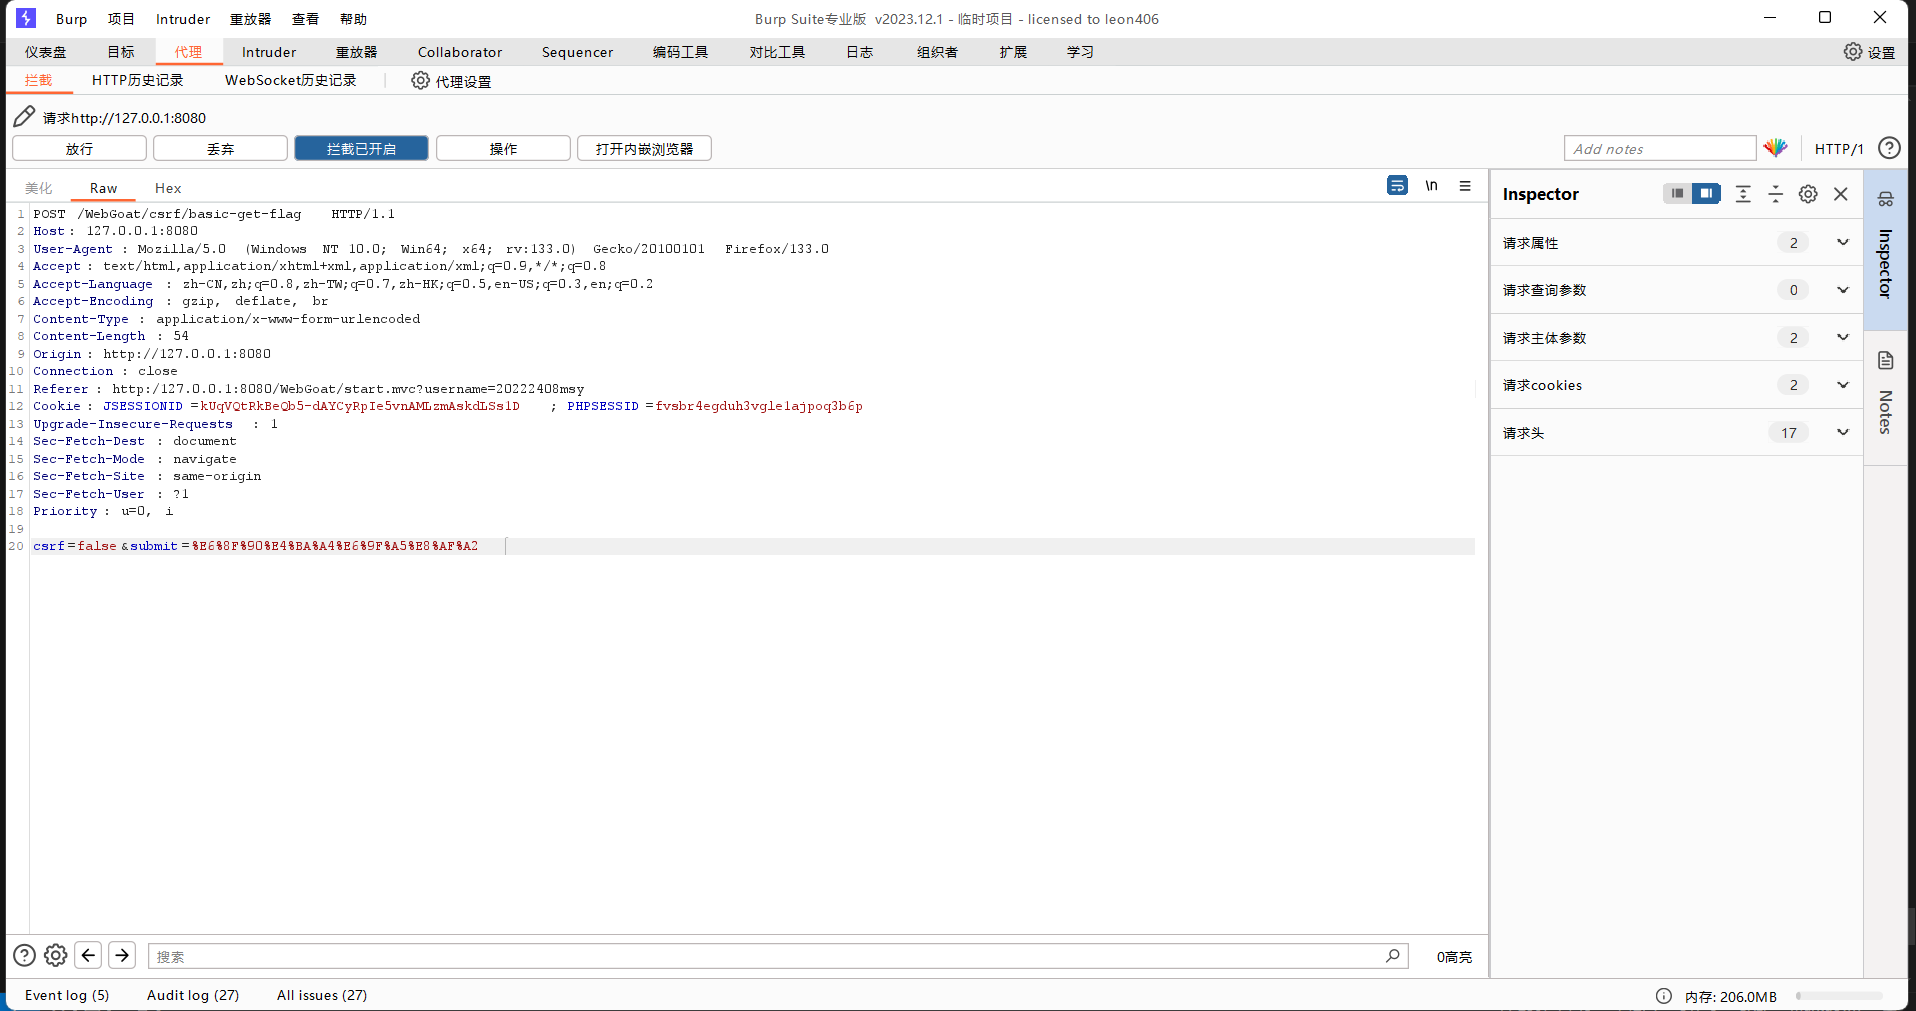Open the 查看 menu
Viewport: 1916px width, 1011px height.
[305, 19]
